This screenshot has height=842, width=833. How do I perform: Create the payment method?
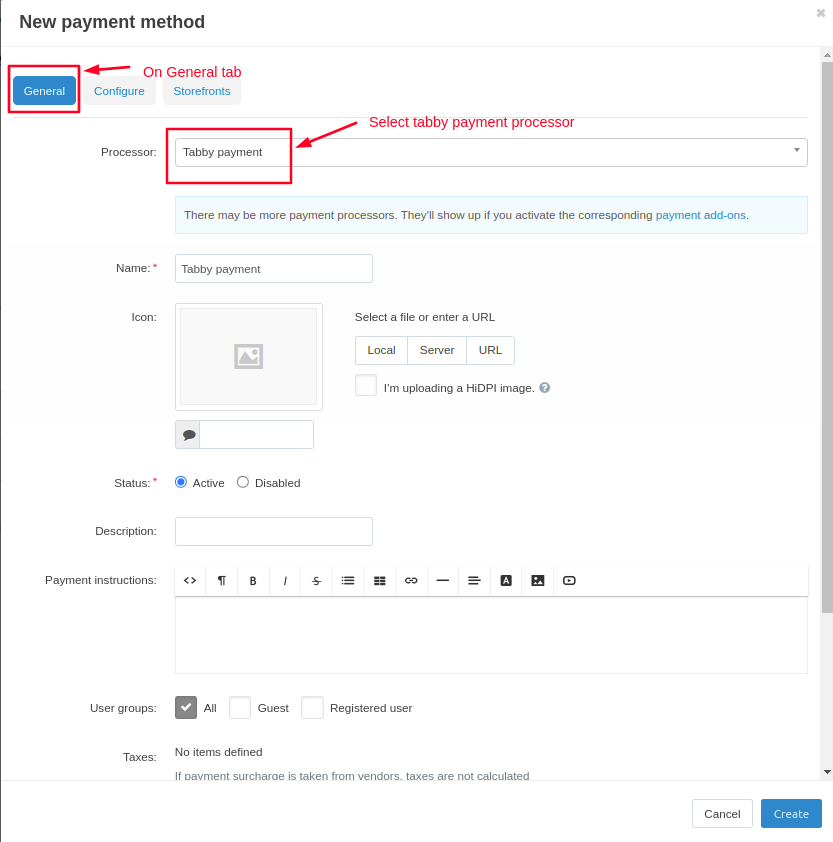pos(791,814)
